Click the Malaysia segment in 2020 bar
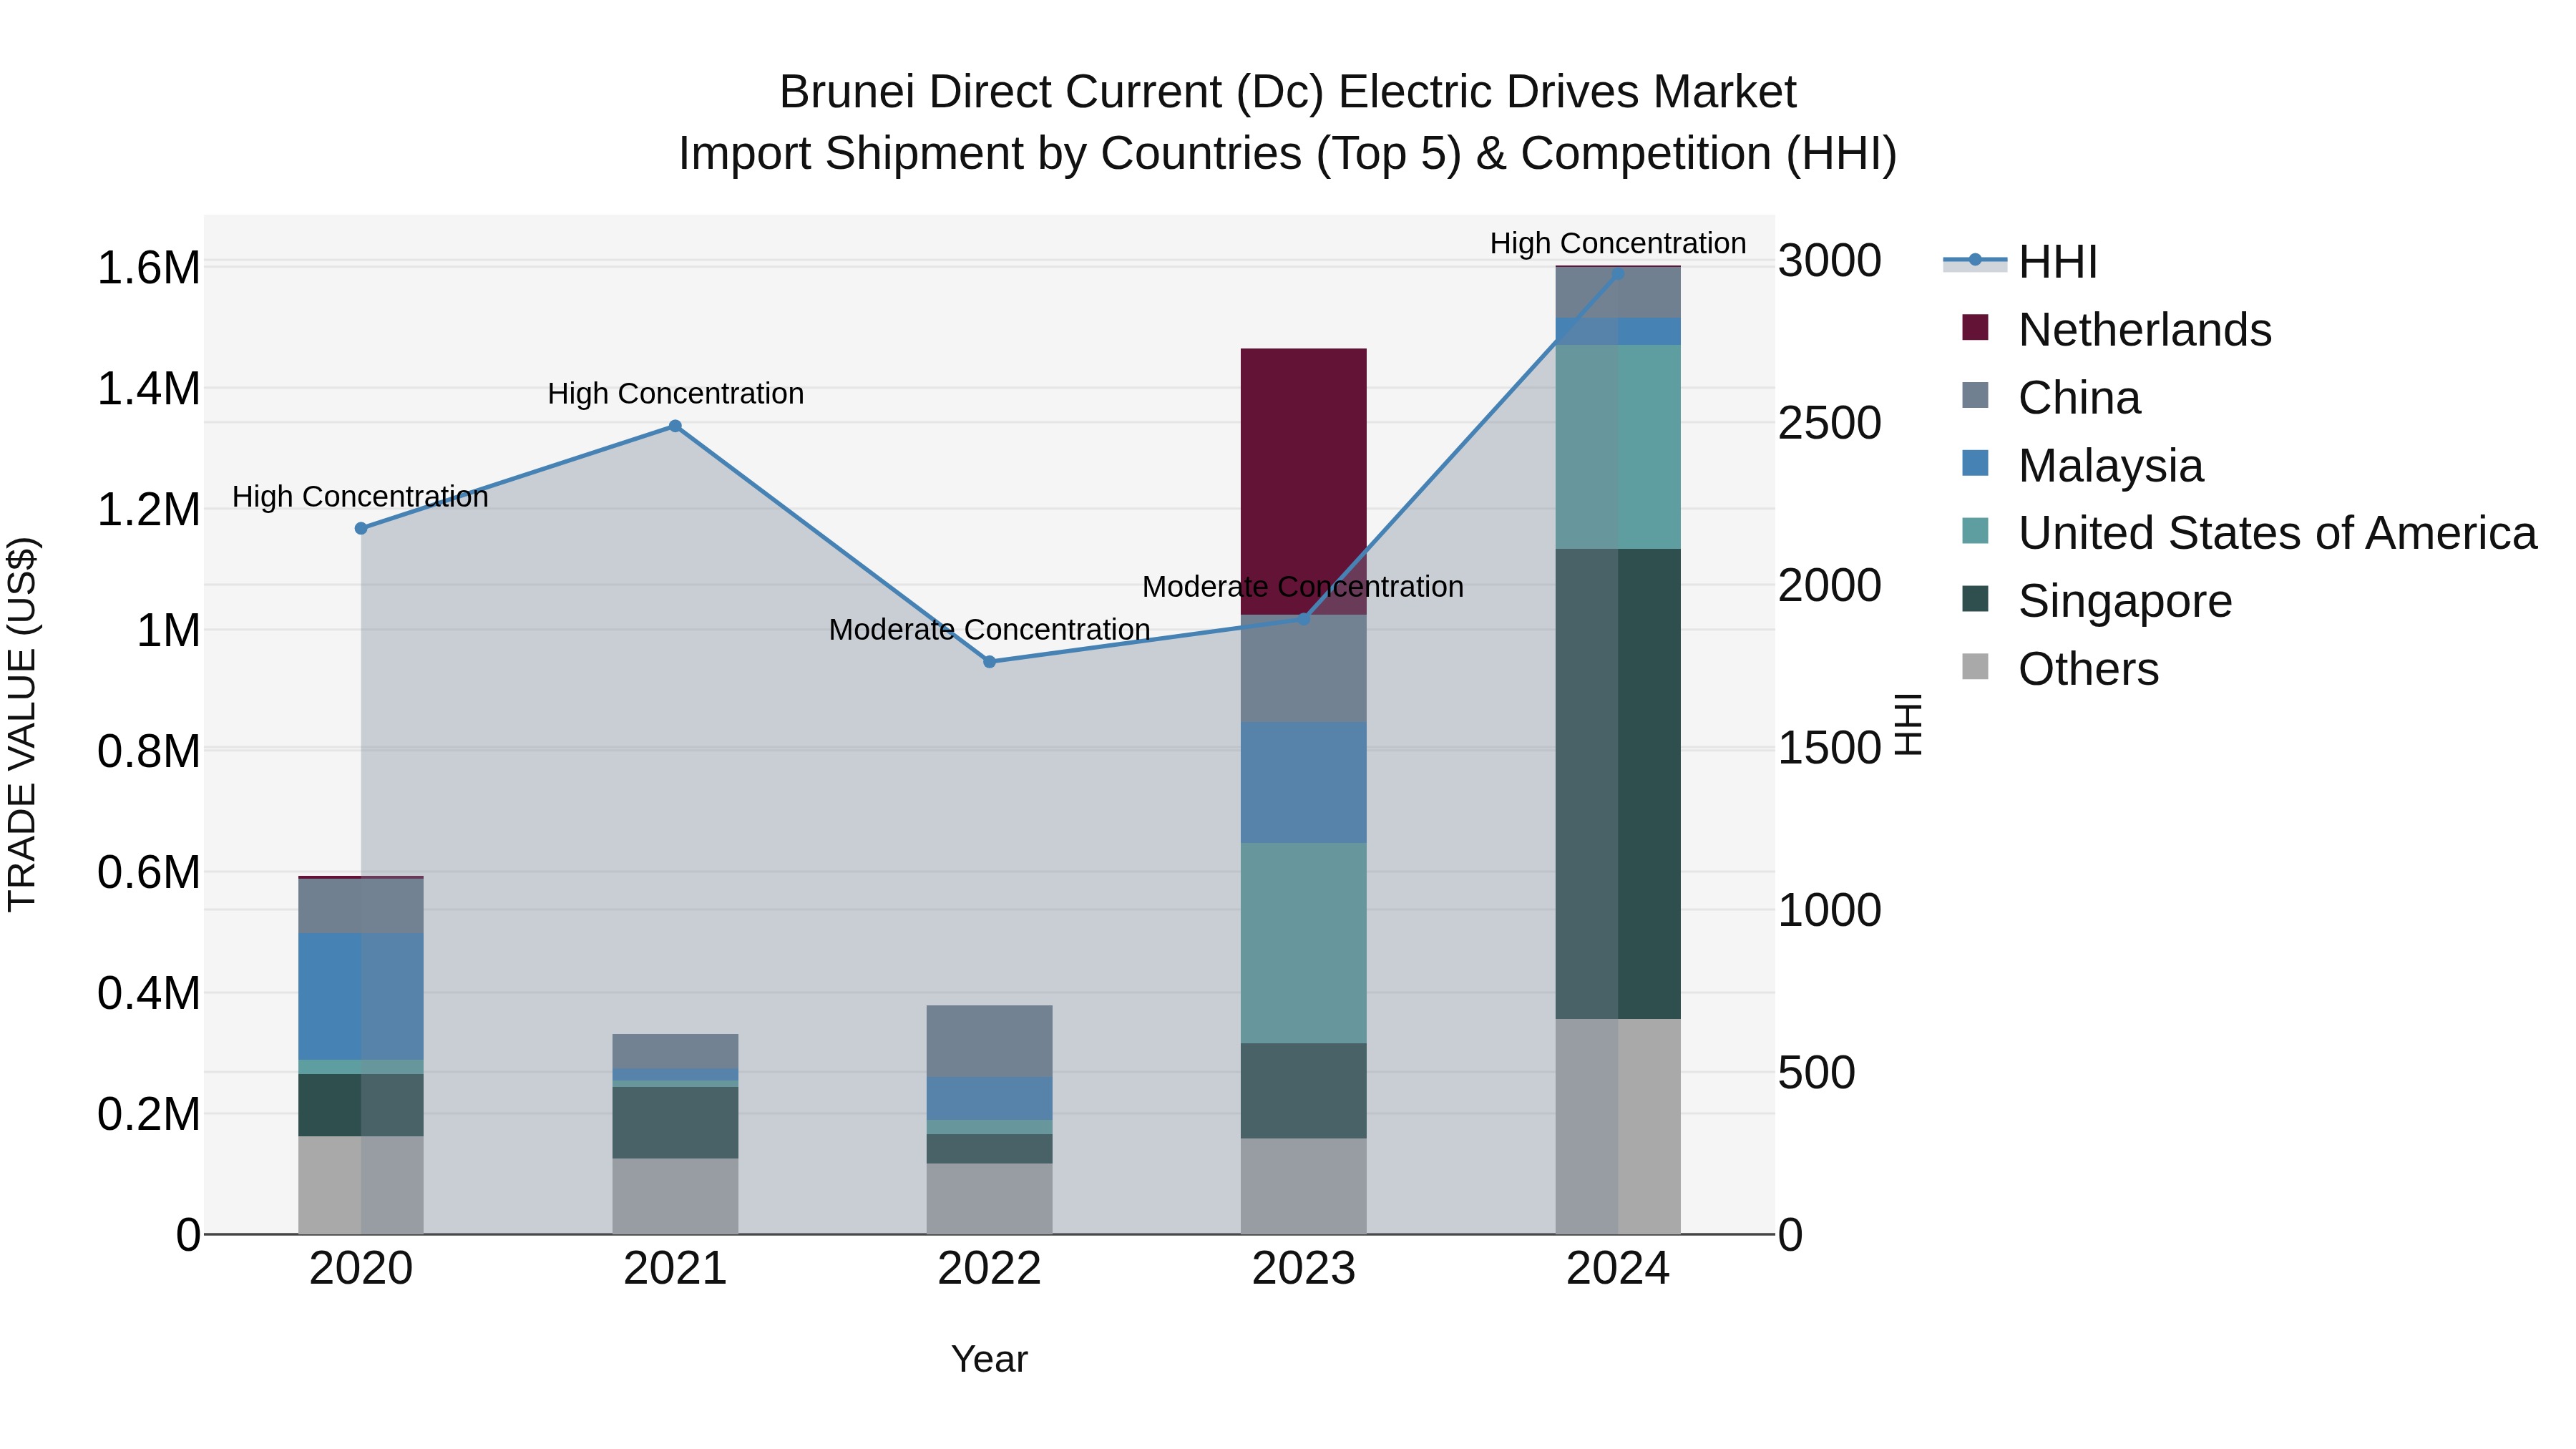 tap(361, 996)
